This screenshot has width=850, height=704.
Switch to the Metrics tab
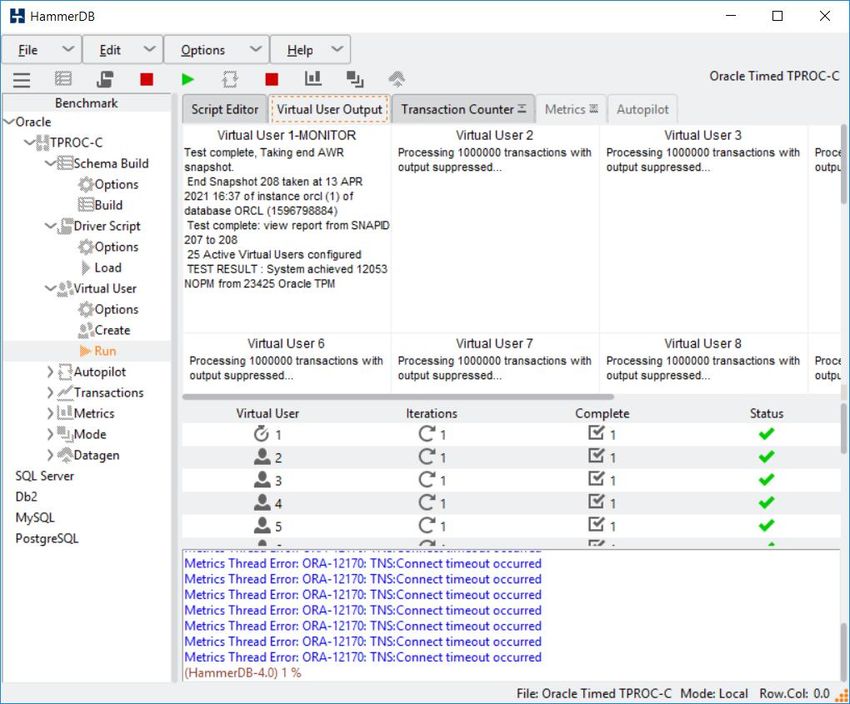[571, 109]
